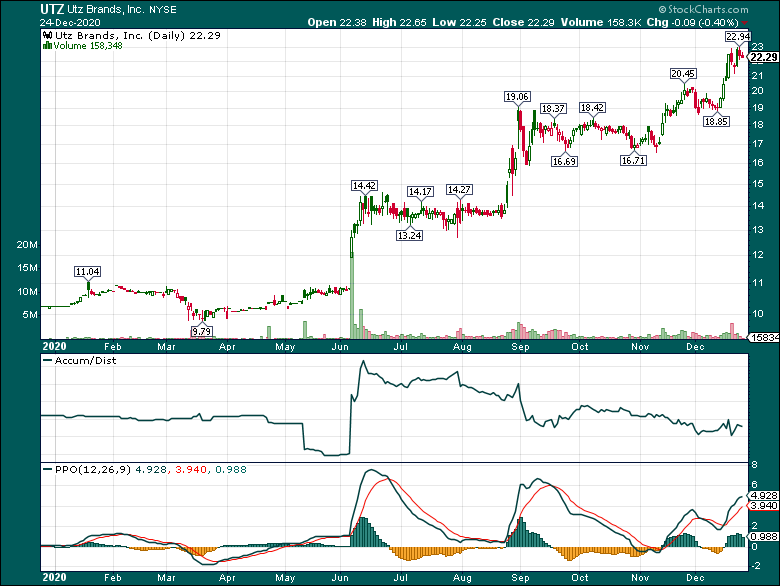The height and width of the screenshot is (586, 780).
Task: Click the Sep label on price chart axis
Action: tap(520, 347)
